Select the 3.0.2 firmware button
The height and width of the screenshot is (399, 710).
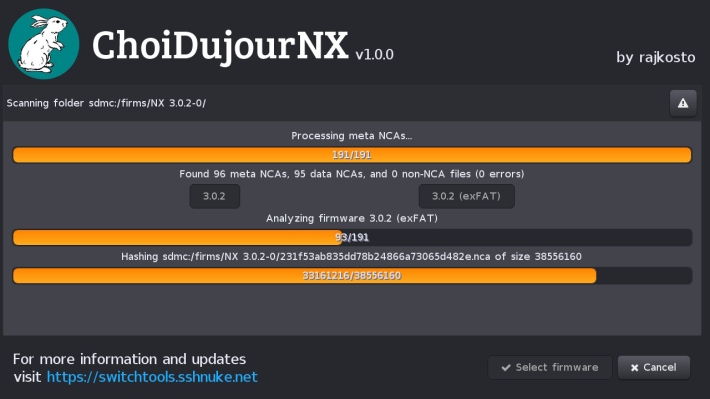tap(214, 196)
